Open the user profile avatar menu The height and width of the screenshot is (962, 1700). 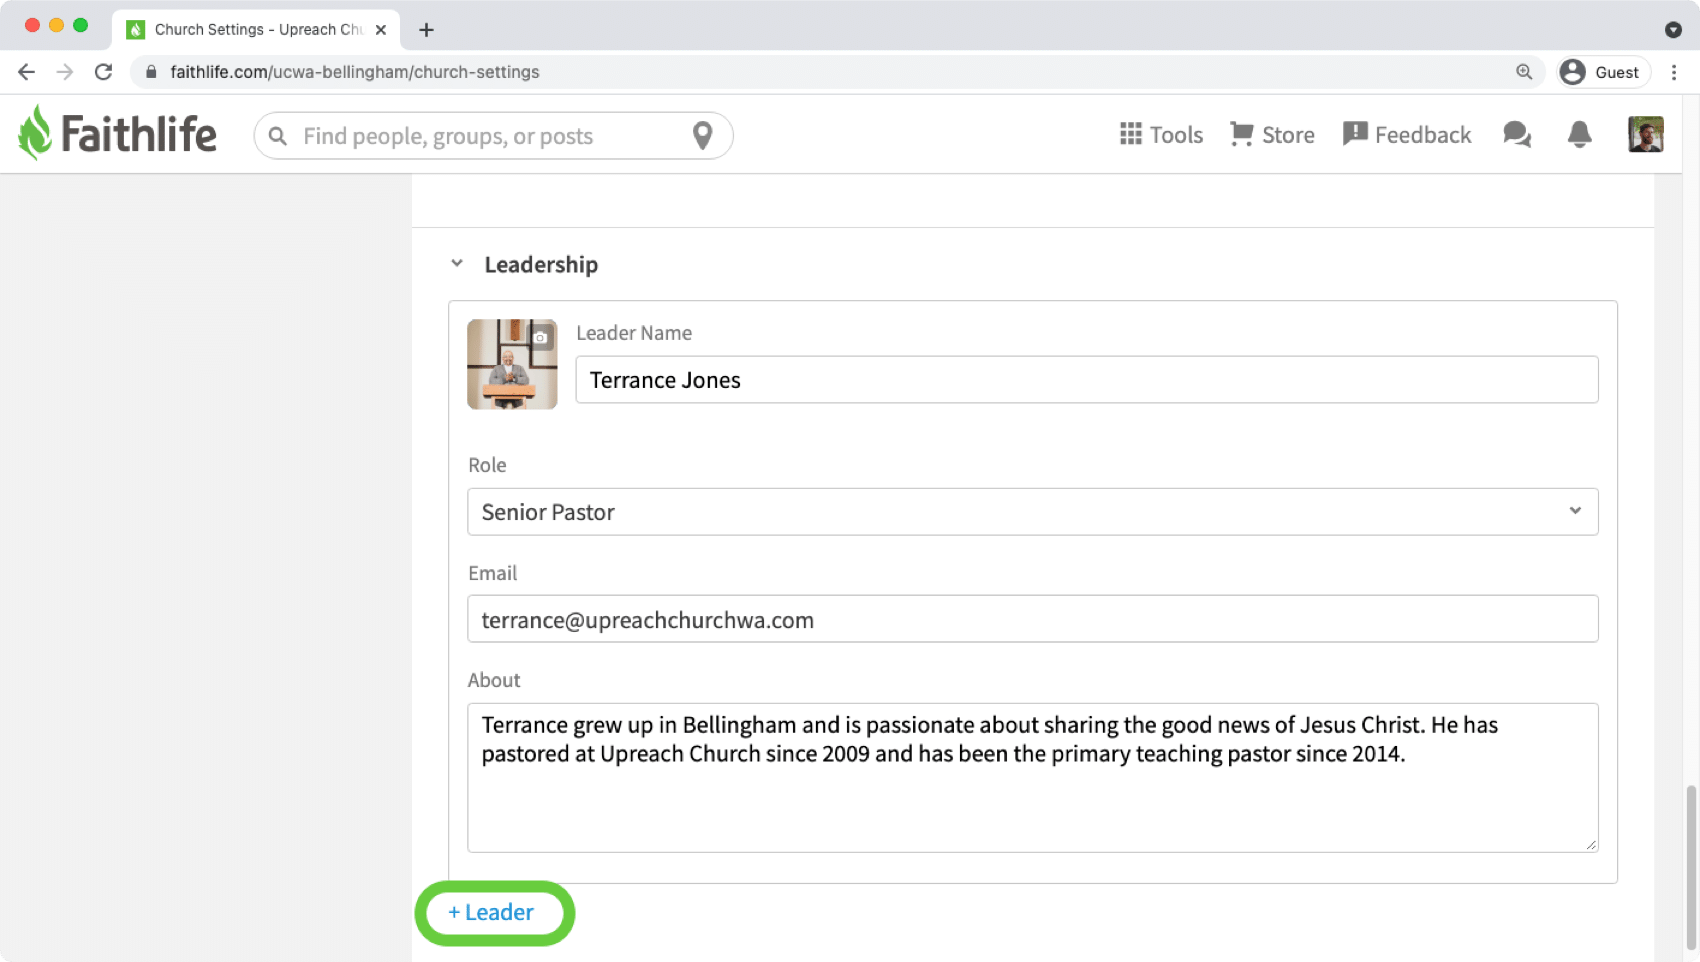pos(1646,134)
